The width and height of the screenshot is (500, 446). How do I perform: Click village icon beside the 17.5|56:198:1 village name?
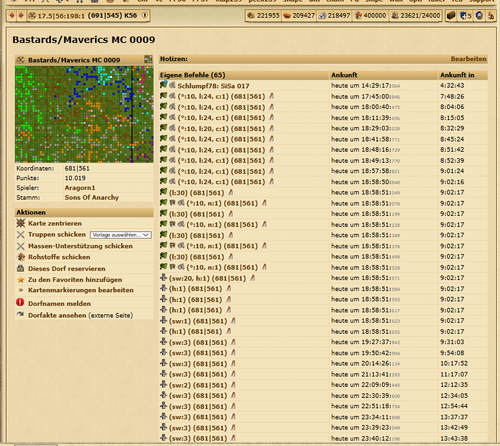pyautogui.click(x=32, y=15)
